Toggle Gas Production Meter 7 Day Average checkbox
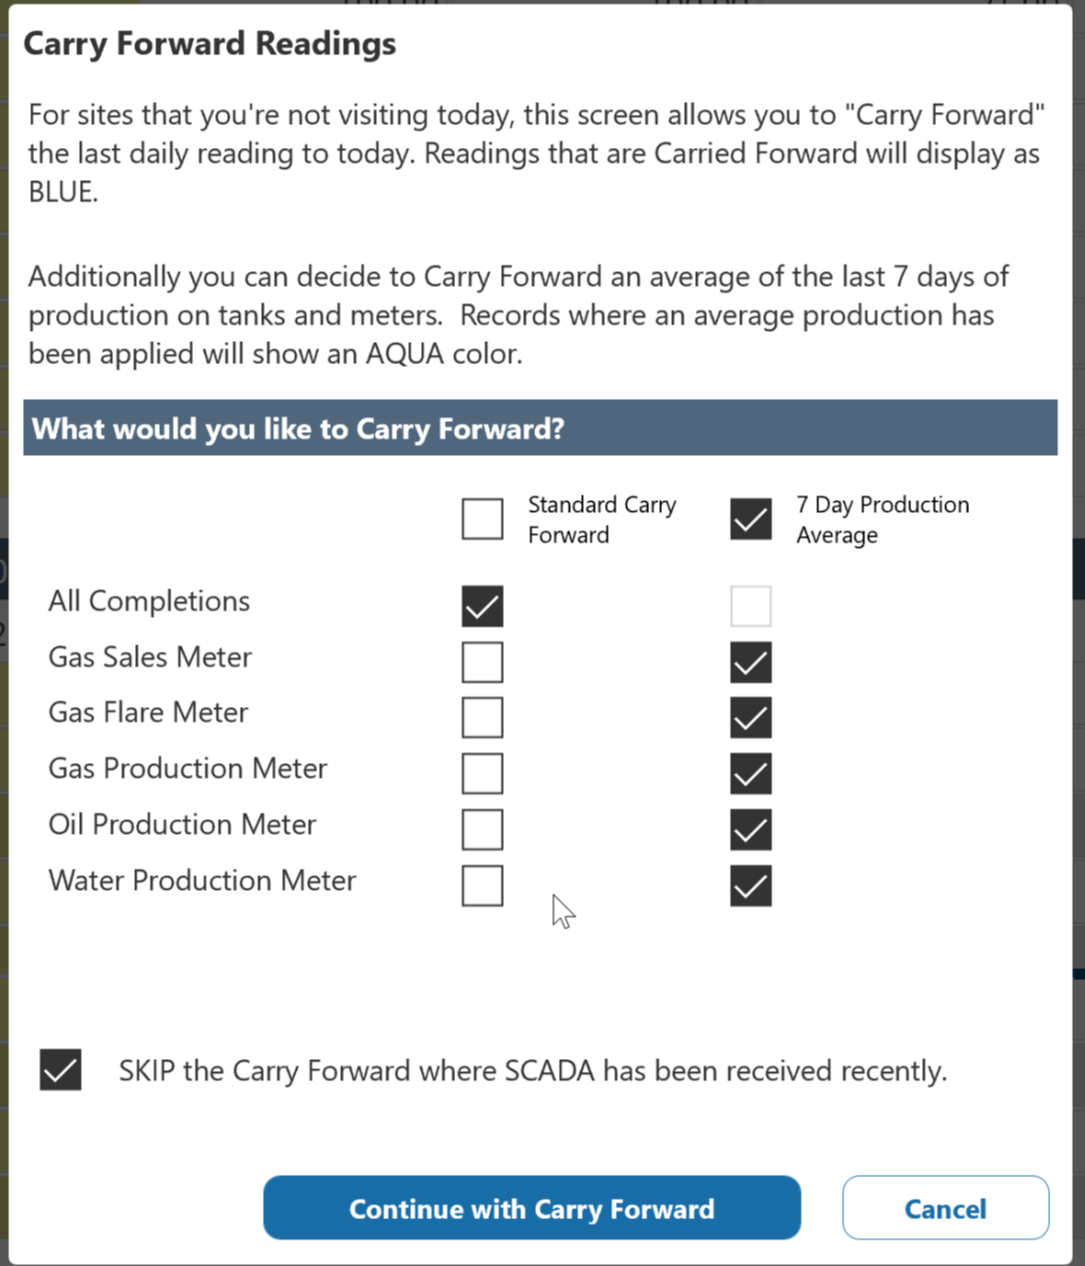The image size is (1085, 1266). pos(750,774)
